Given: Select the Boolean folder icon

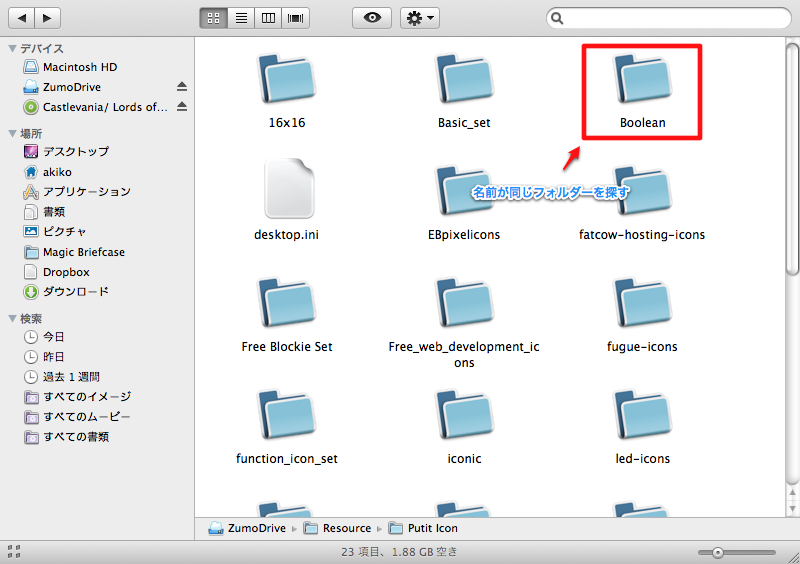Looking at the screenshot, I should (x=642, y=79).
